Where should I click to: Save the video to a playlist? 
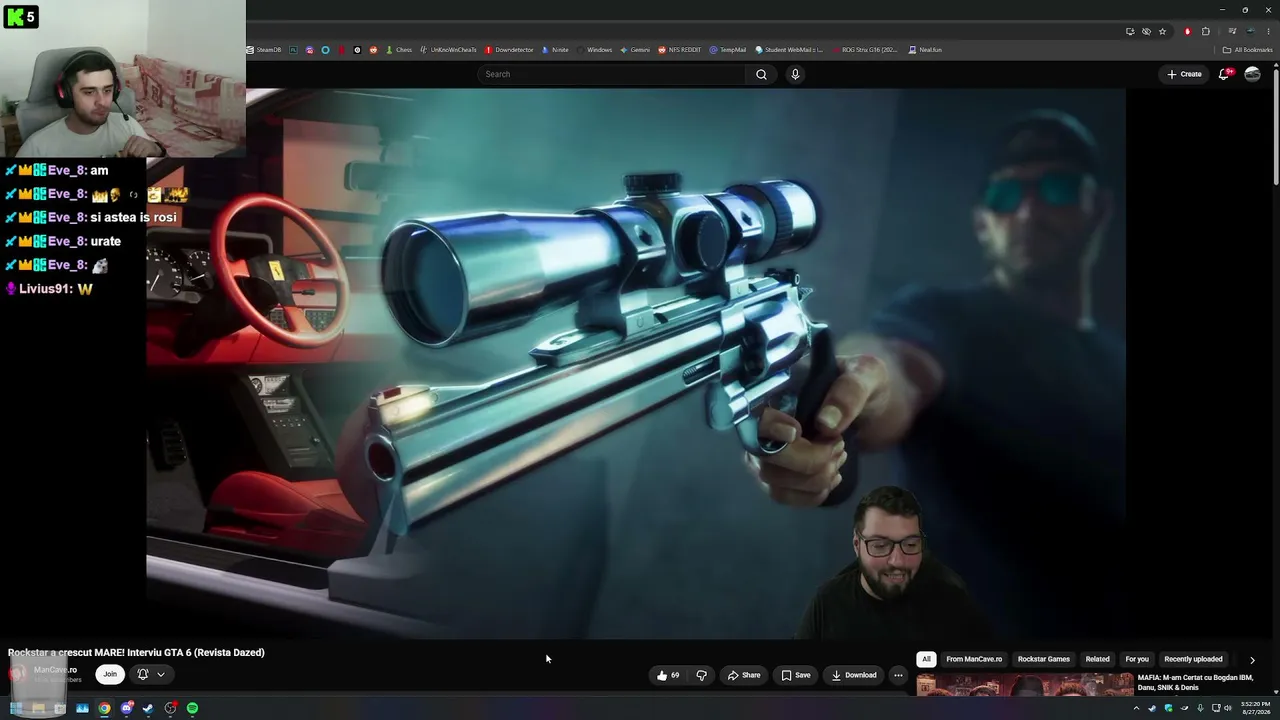[796, 675]
